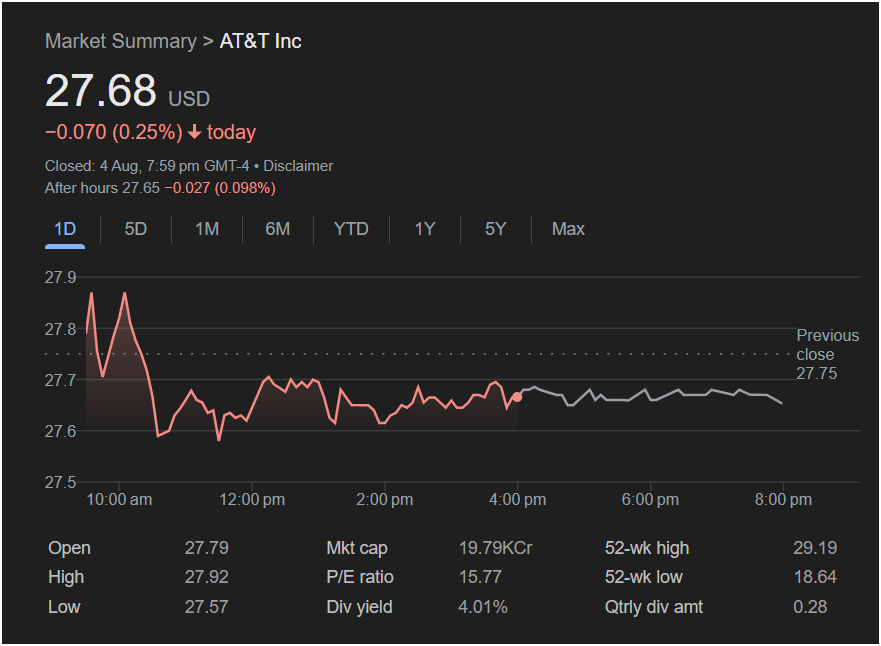Open the Disclaimer link

[x=298, y=166]
